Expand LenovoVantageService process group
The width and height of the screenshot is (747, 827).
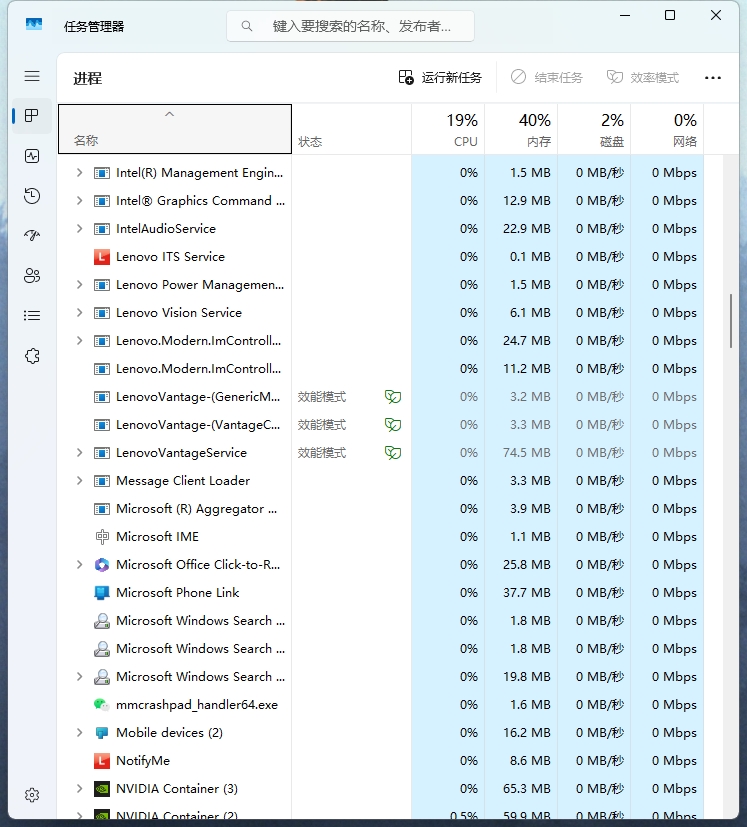[x=79, y=453]
